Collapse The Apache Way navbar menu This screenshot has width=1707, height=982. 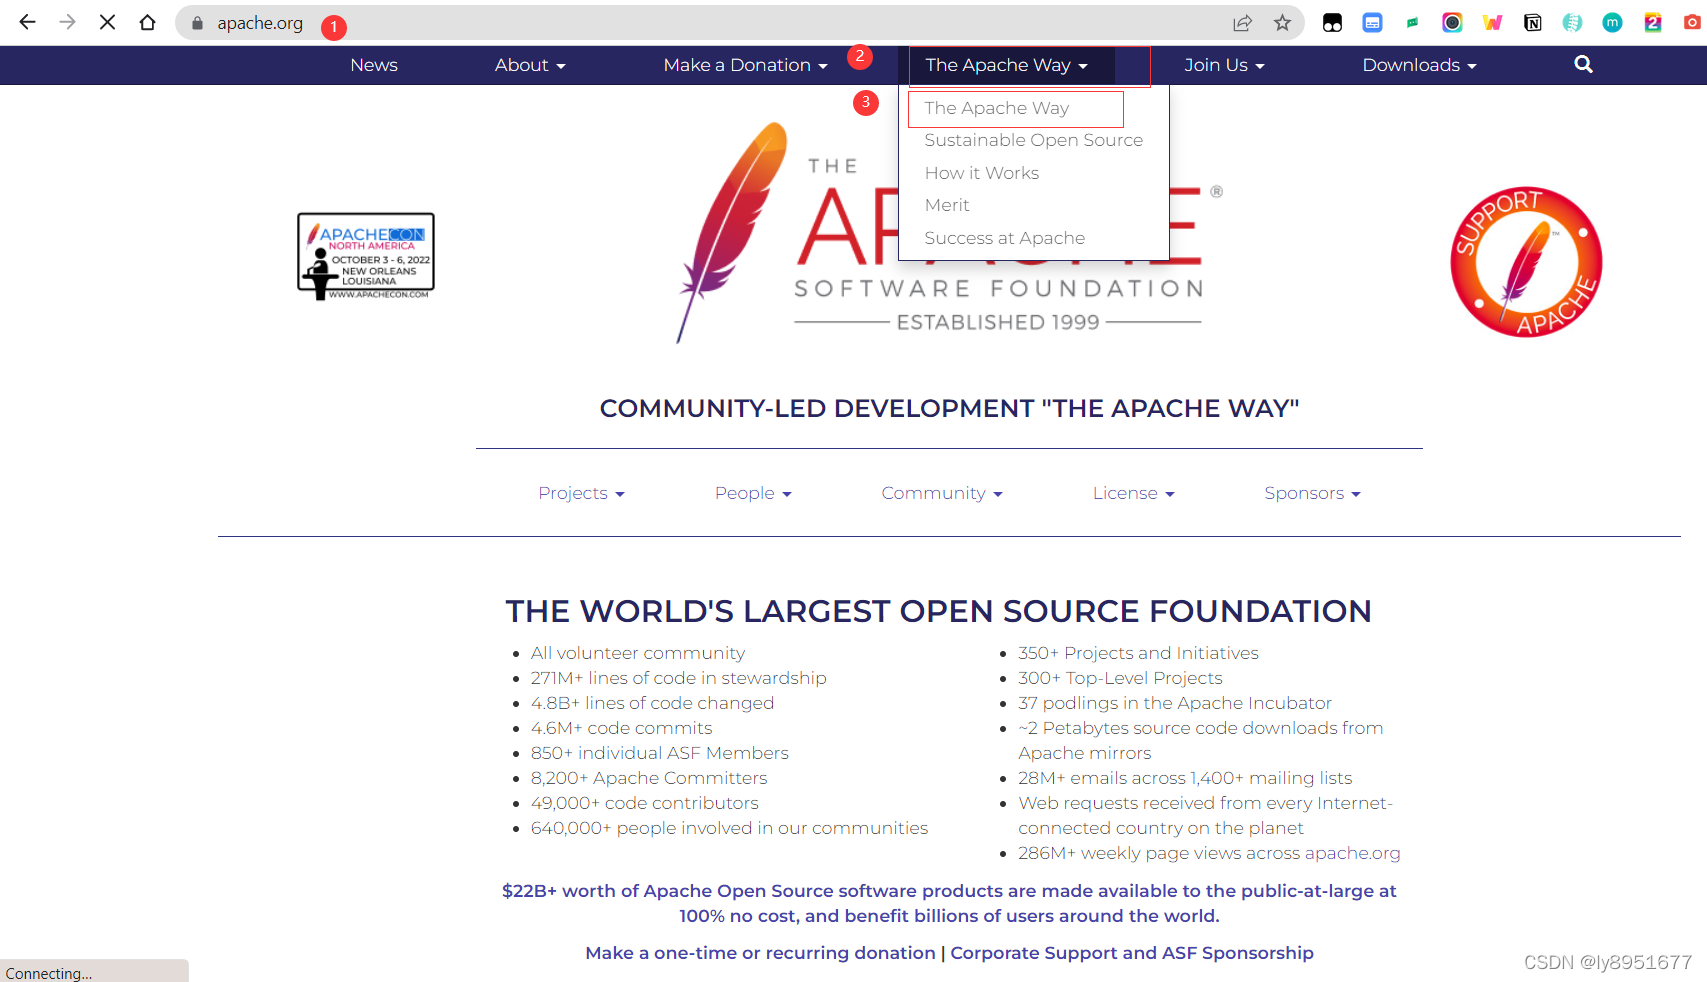click(1006, 65)
